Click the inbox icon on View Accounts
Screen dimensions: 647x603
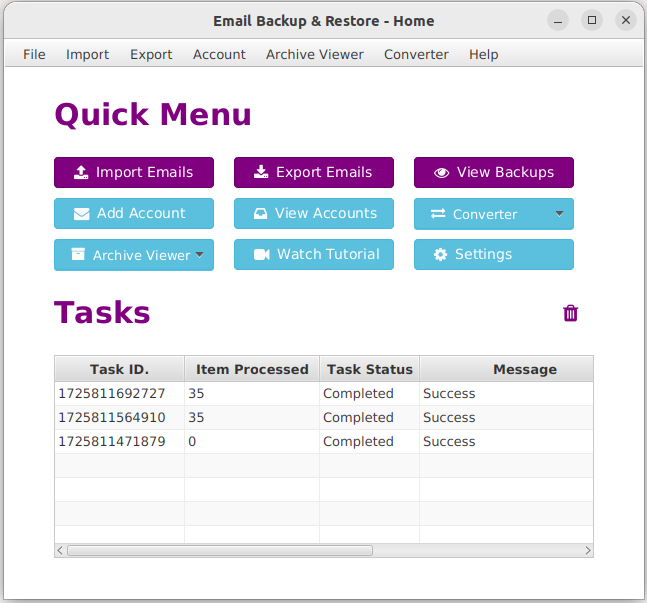click(x=260, y=213)
